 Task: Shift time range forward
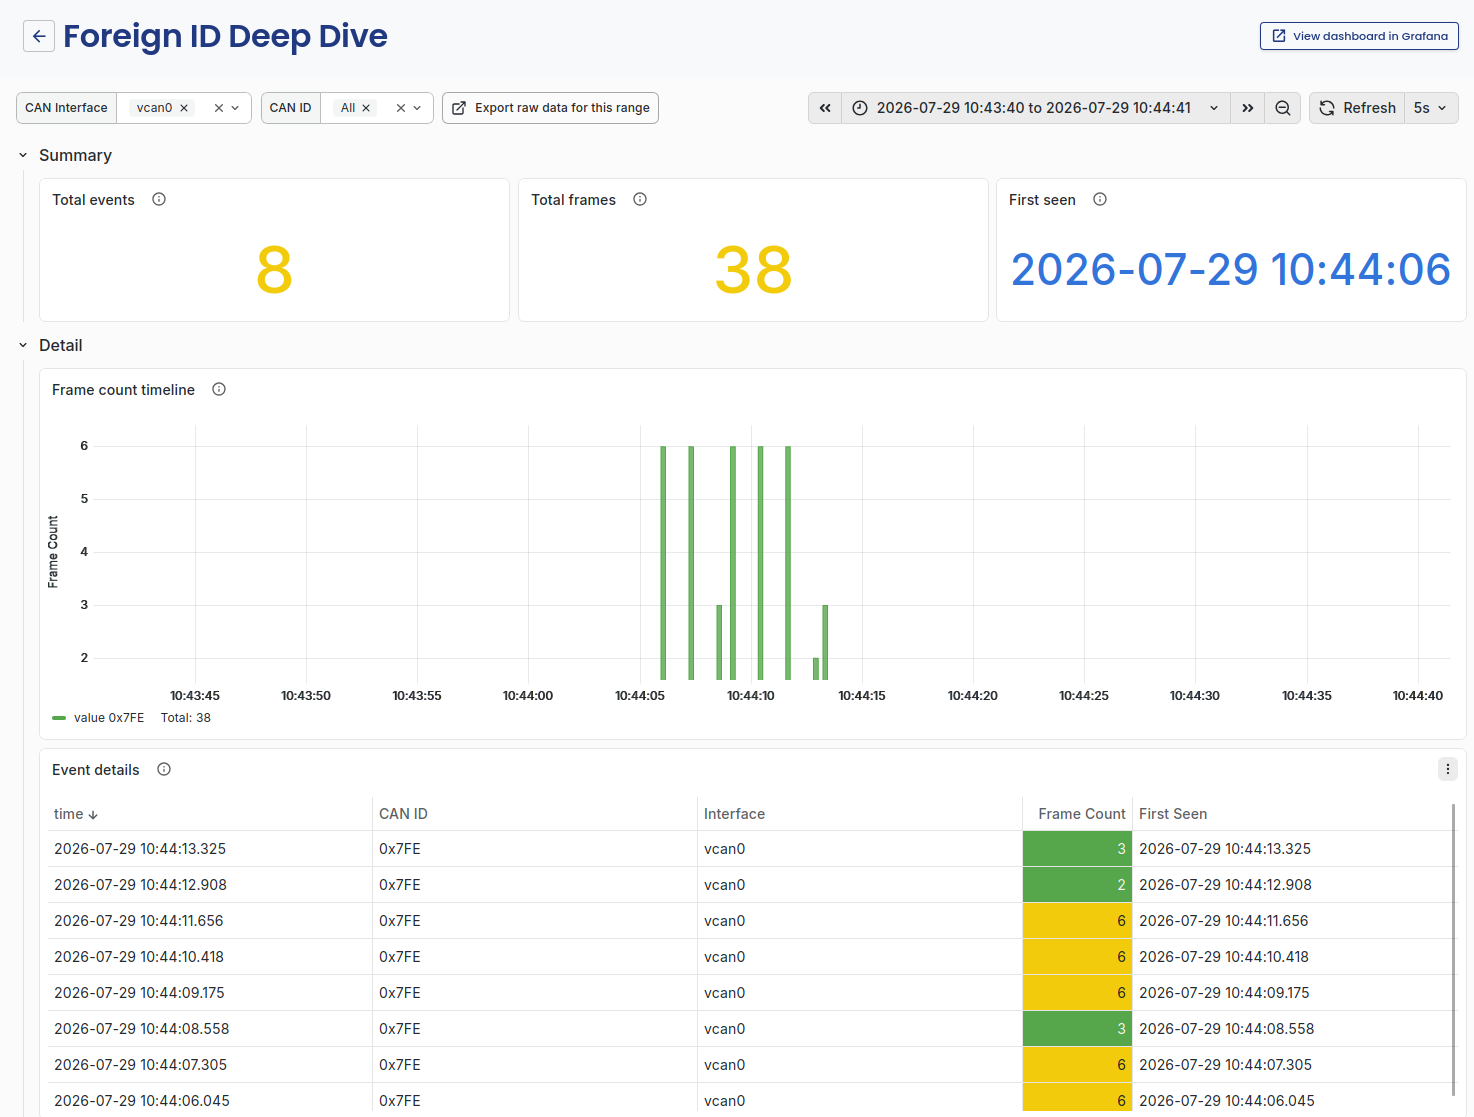pos(1248,108)
